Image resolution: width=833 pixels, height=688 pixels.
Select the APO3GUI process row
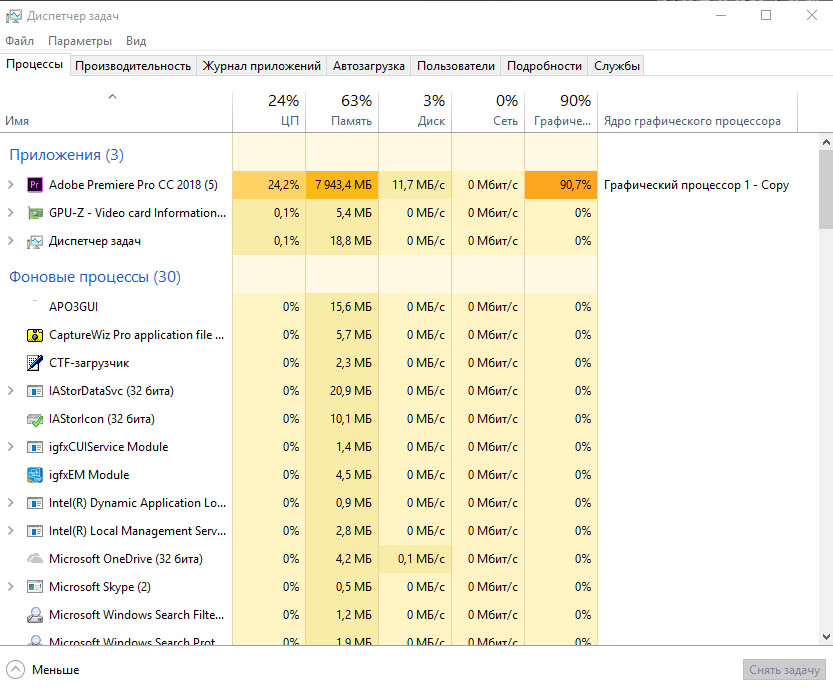(299, 307)
